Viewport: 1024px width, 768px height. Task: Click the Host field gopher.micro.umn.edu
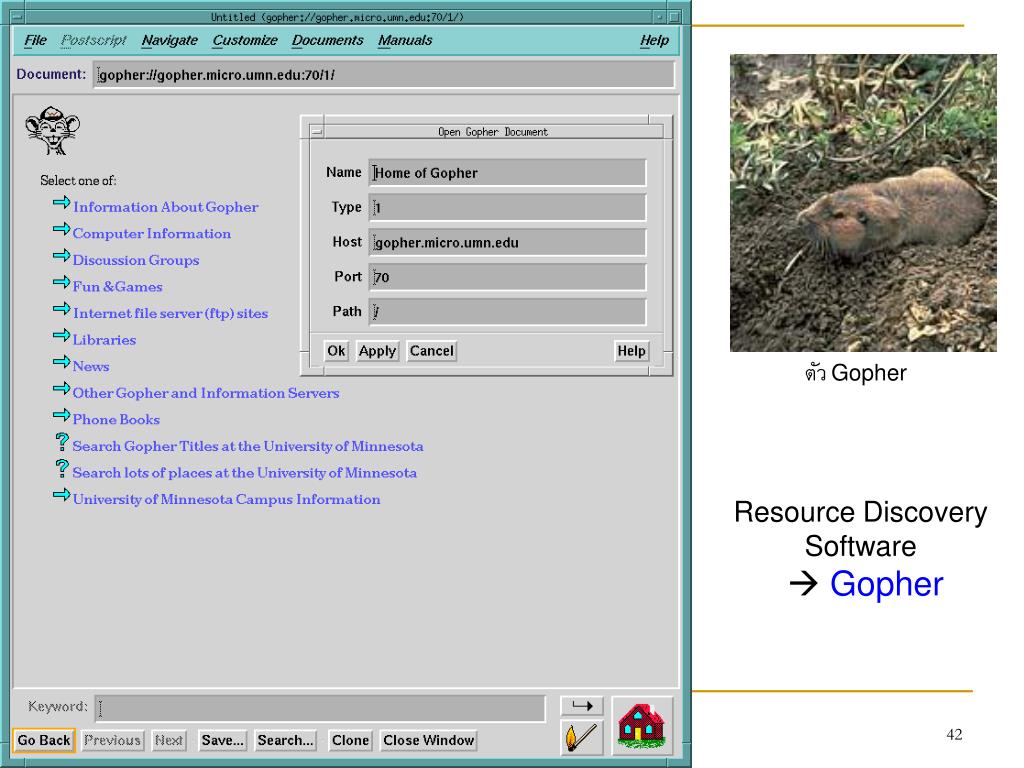[x=507, y=242]
